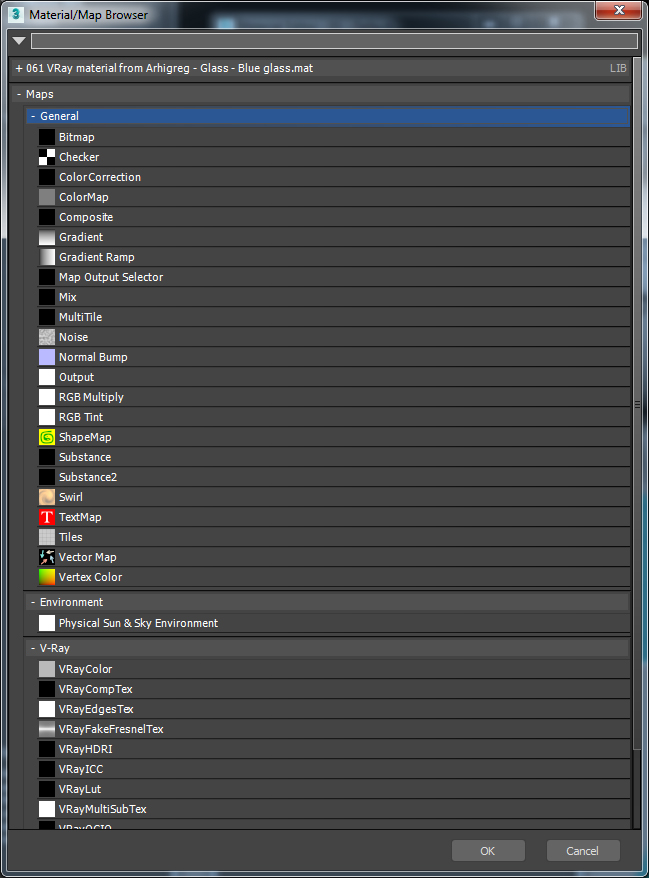Click the Vertex Color gradient icon
Image resolution: width=649 pixels, height=878 pixels.
pyautogui.click(x=47, y=577)
